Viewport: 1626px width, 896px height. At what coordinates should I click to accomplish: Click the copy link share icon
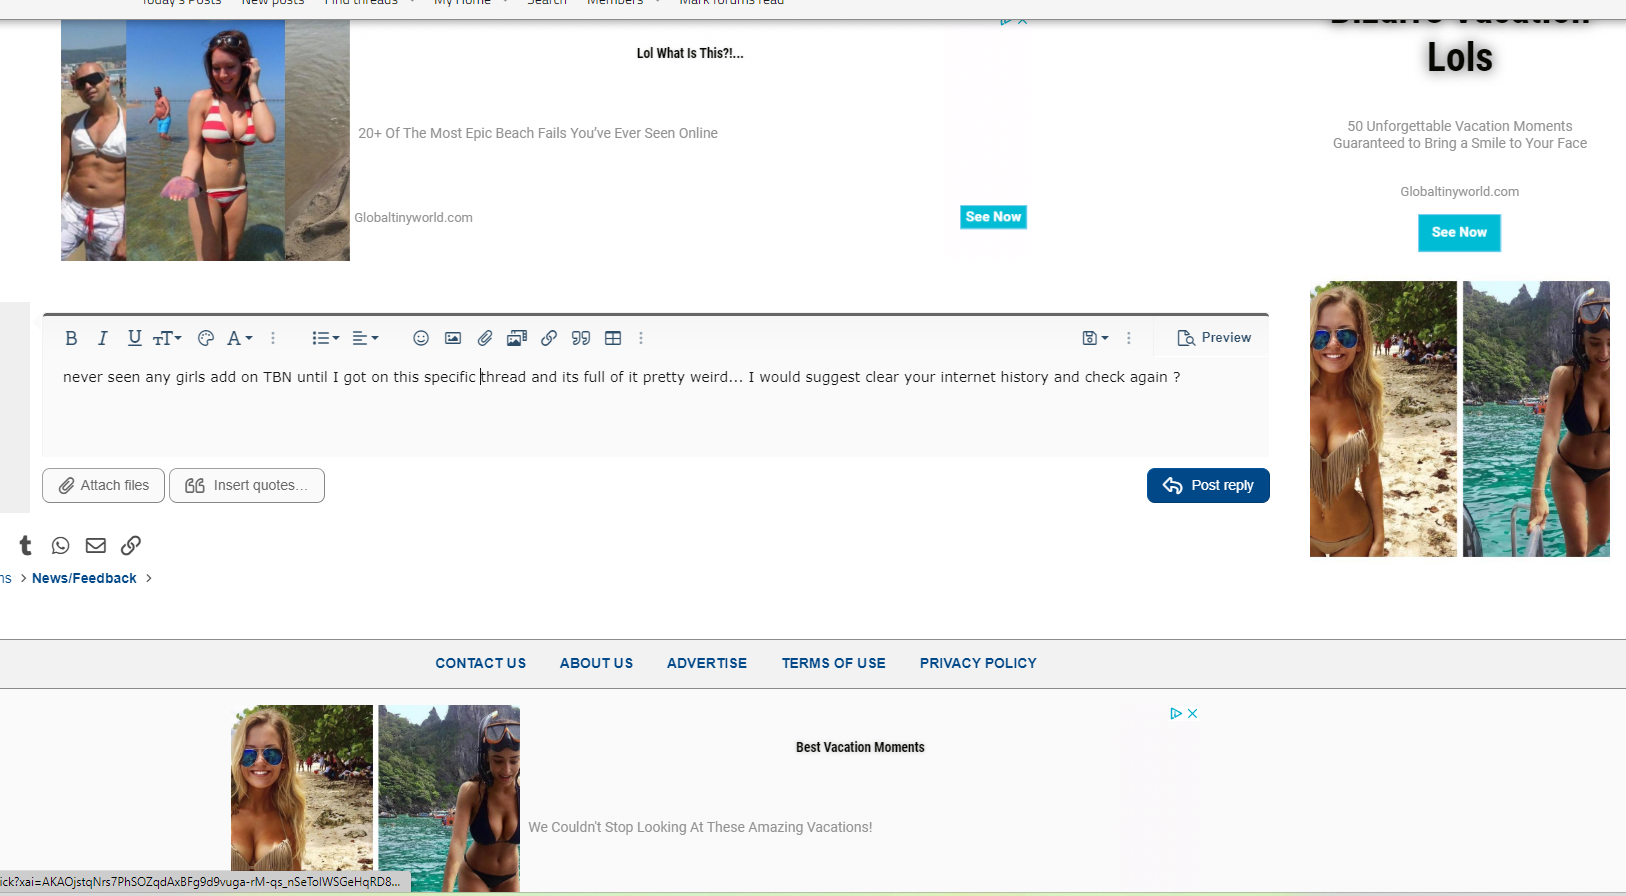(x=131, y=545)
